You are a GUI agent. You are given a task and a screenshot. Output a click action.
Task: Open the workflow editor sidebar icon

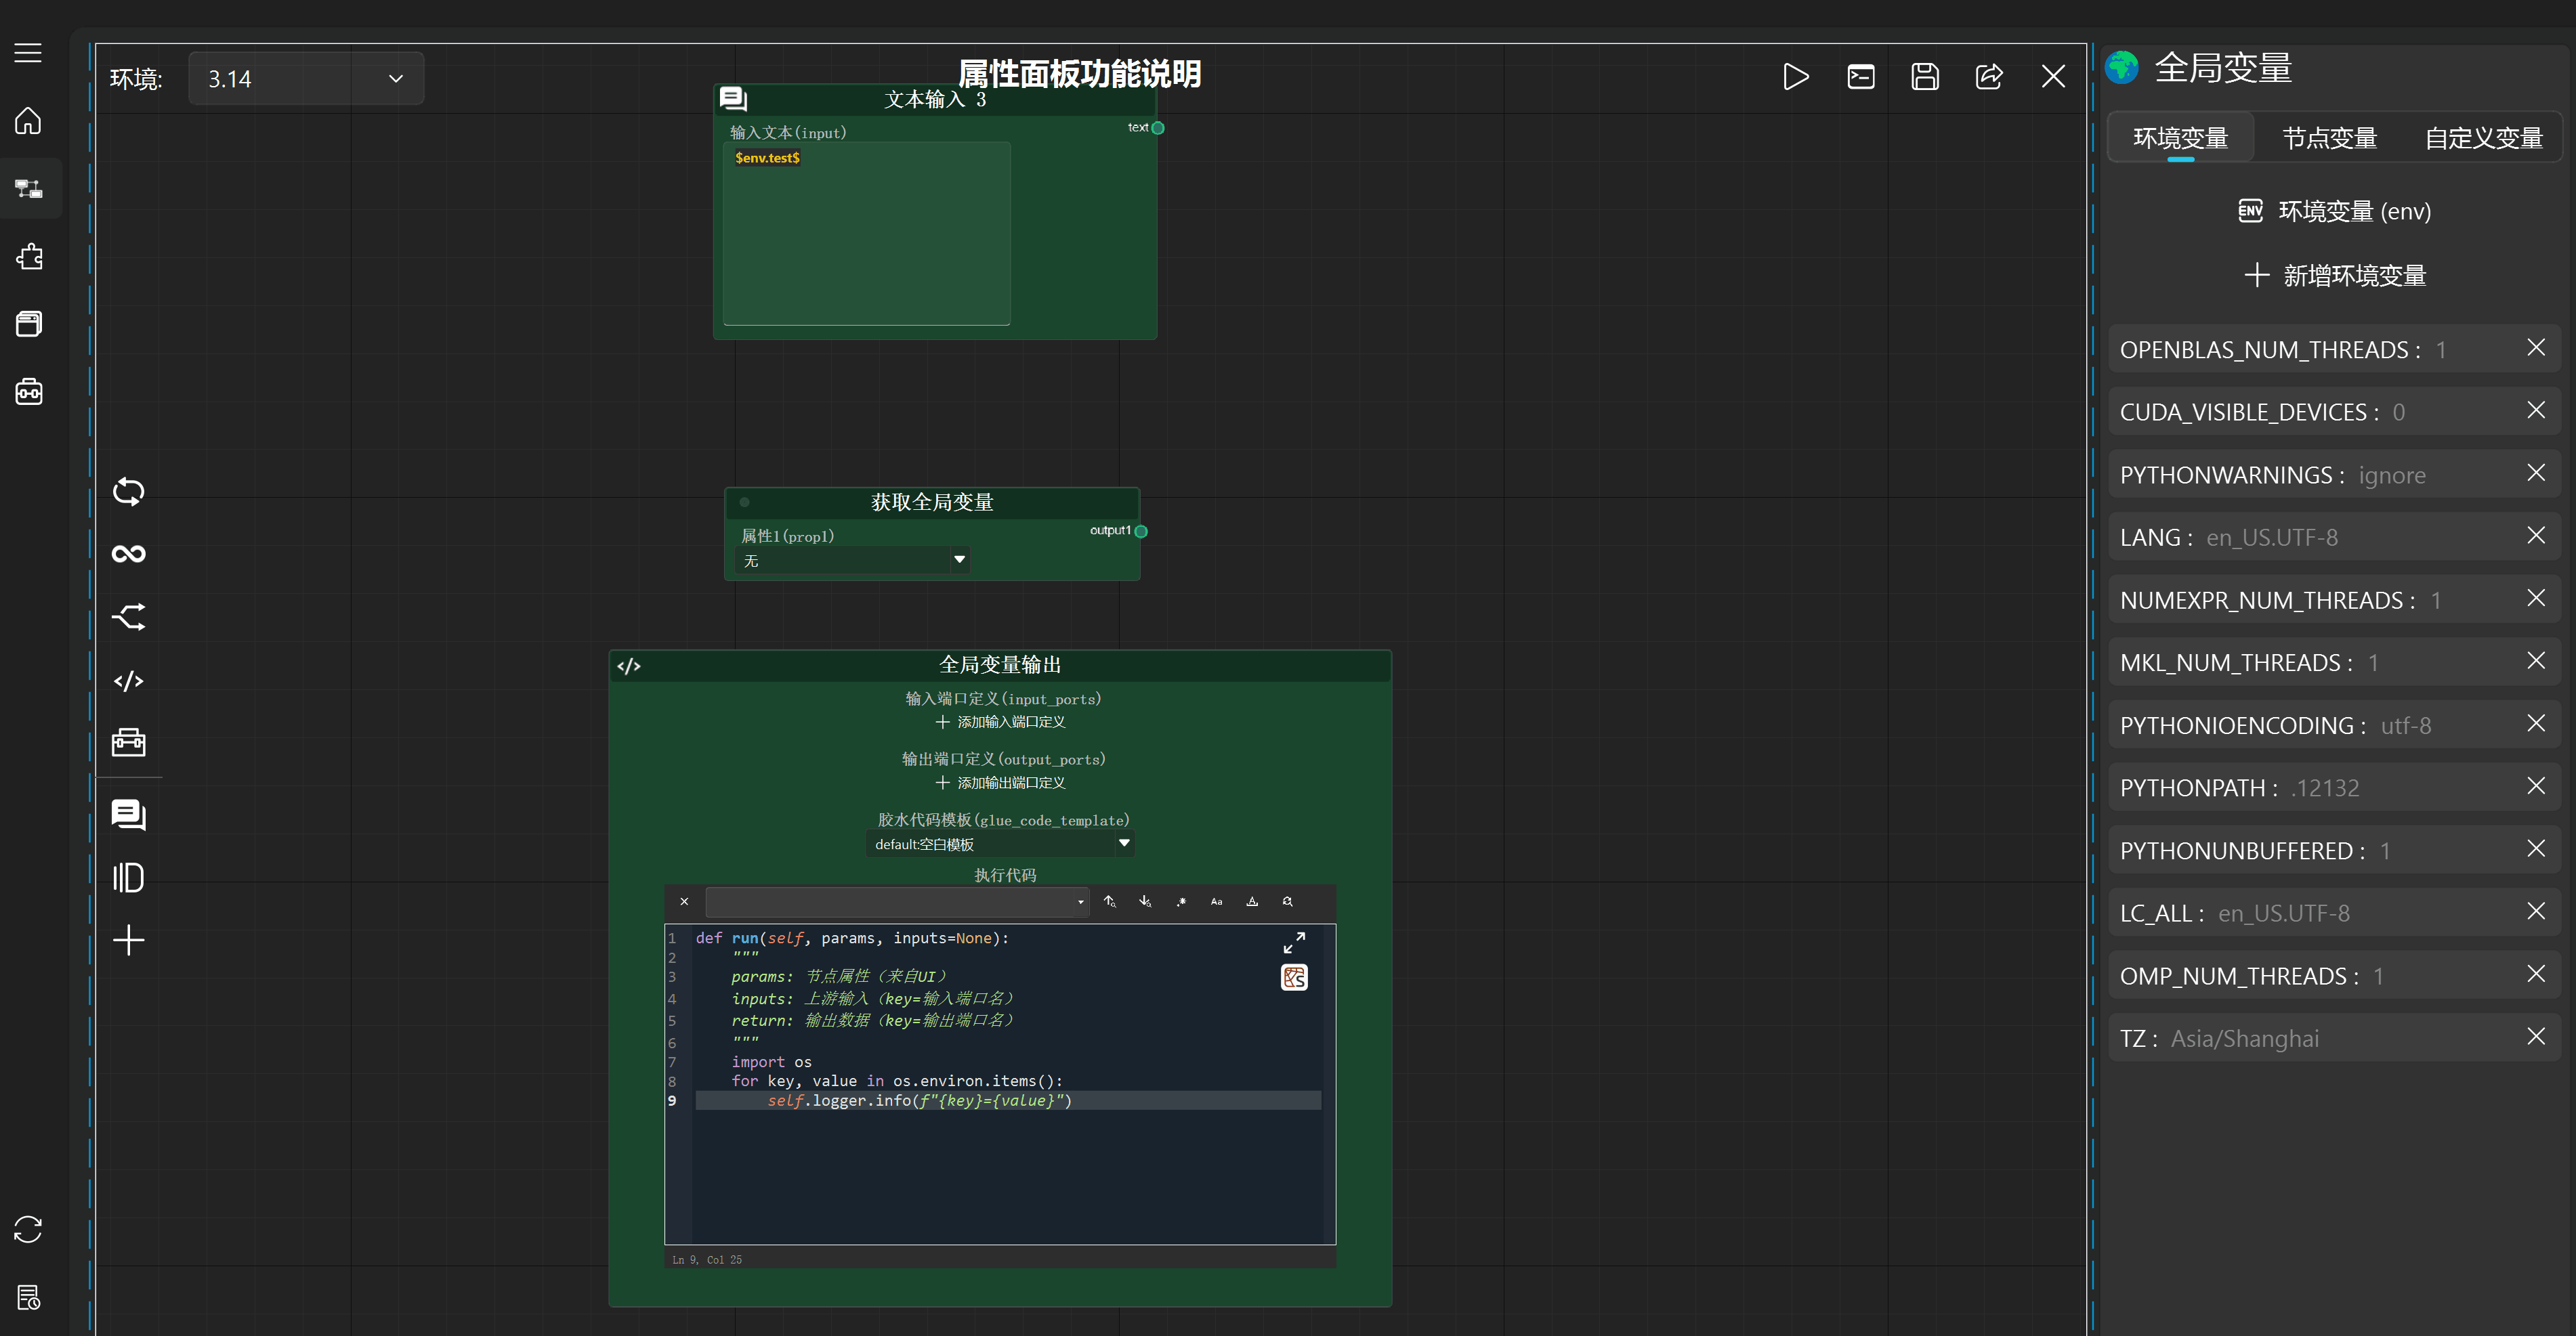(28, 188)
